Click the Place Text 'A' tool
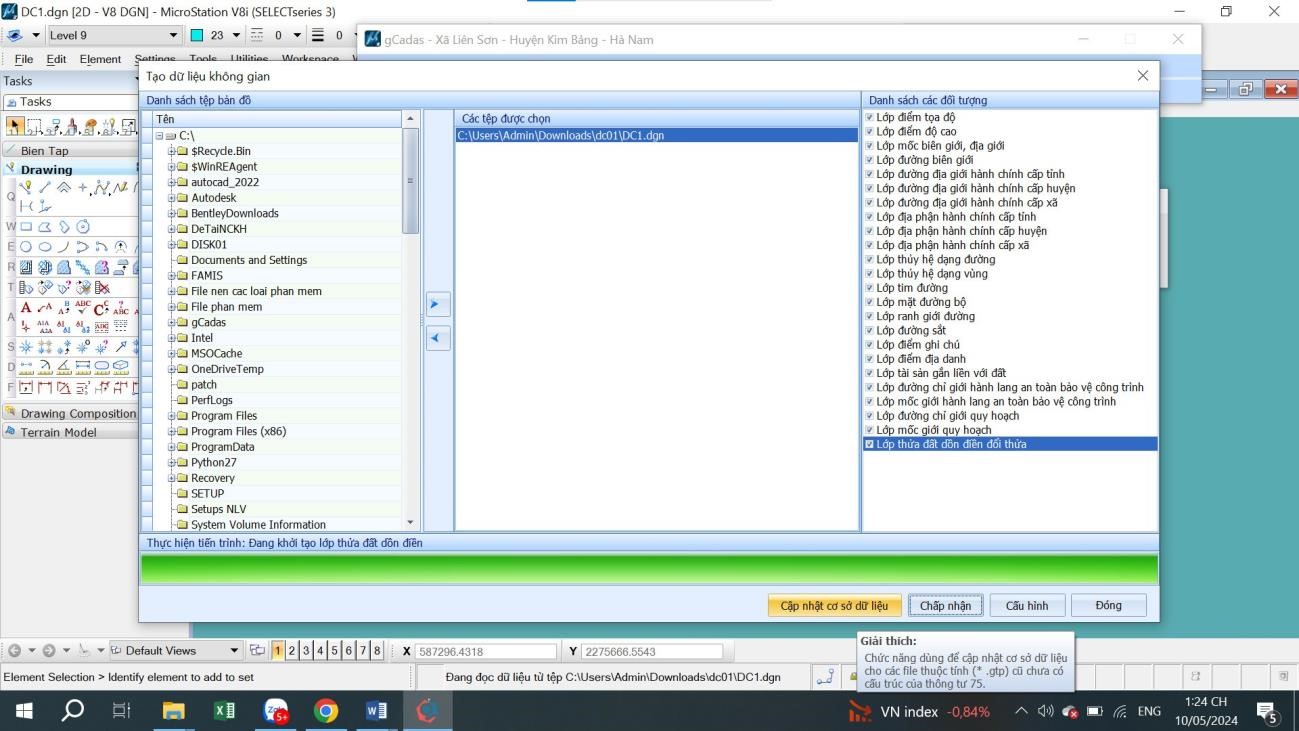Screen dimensions: 1299x731 [26, 308]
